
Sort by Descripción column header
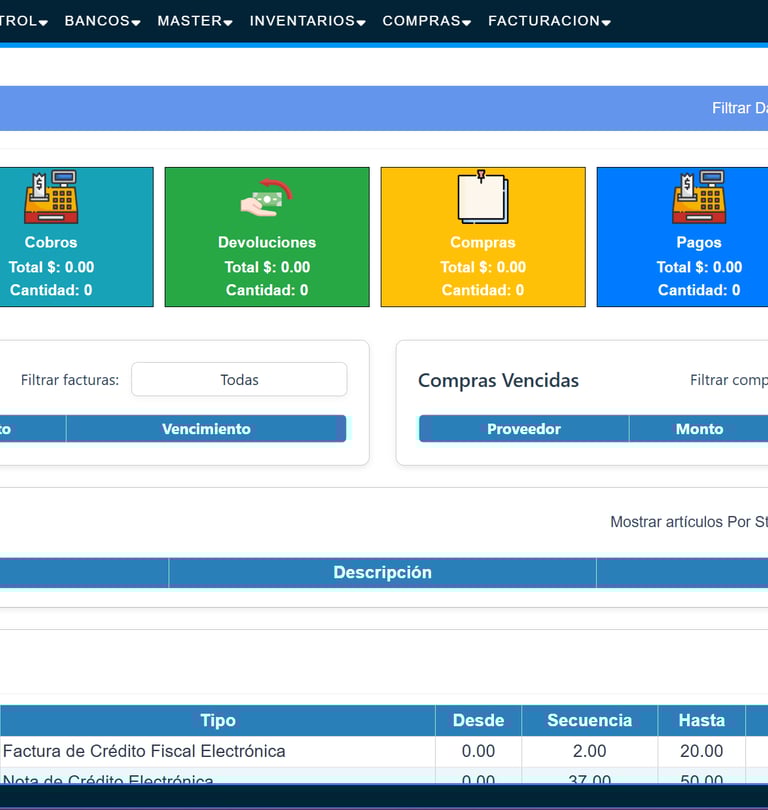[382, 572]
